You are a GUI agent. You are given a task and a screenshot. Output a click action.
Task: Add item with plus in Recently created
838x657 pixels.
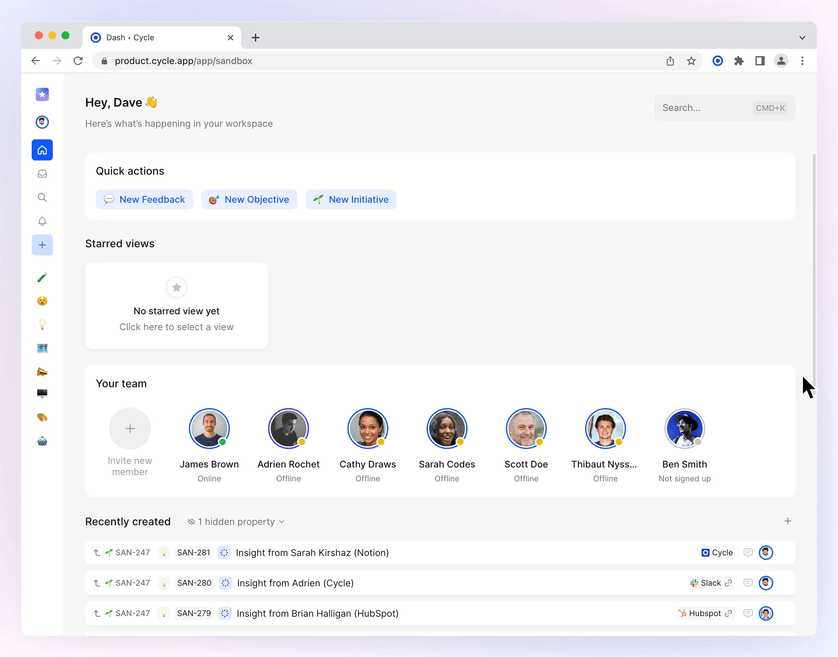(787, 521)
